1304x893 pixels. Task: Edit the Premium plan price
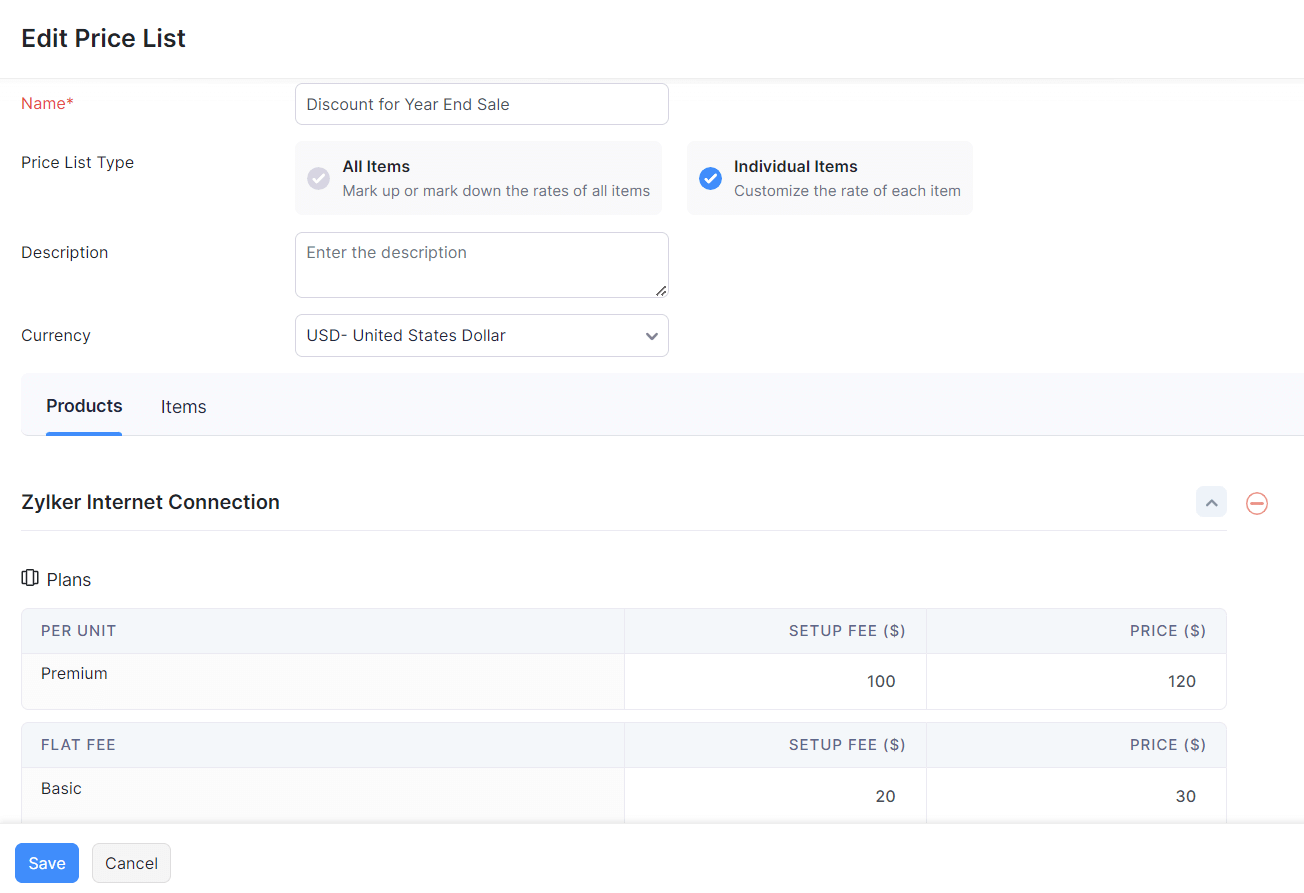(1076, 682)
